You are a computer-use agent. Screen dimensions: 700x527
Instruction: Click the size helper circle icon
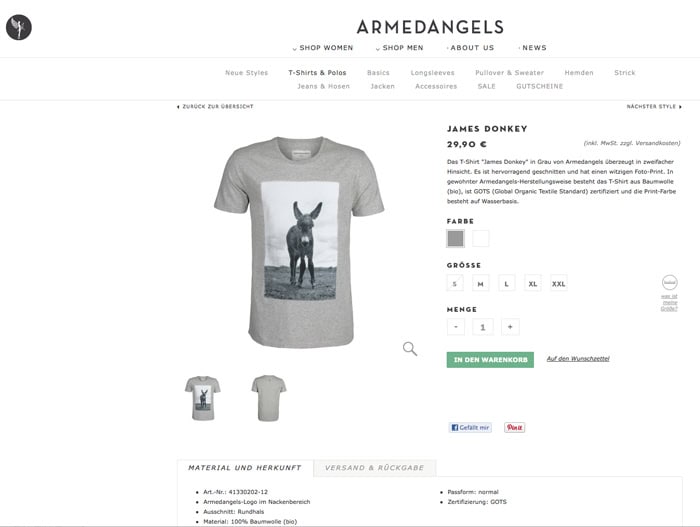pos(669,283)
